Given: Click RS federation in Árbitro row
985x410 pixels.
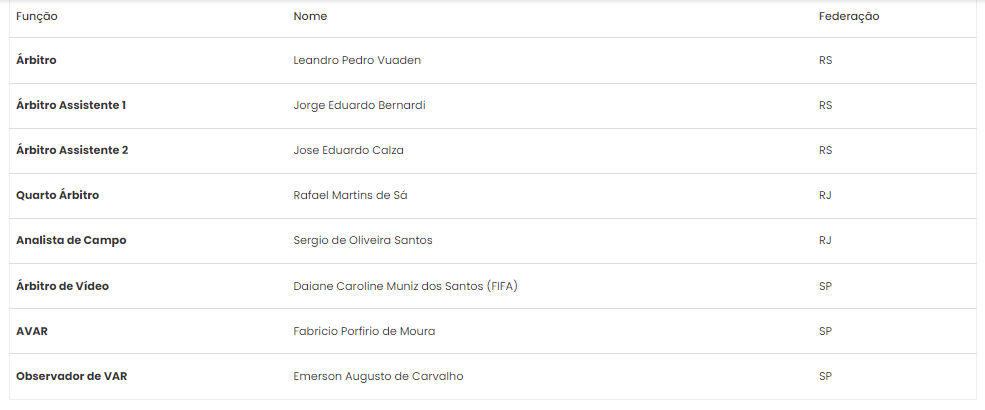Looking at the screenshot, I should pos(825,60).
